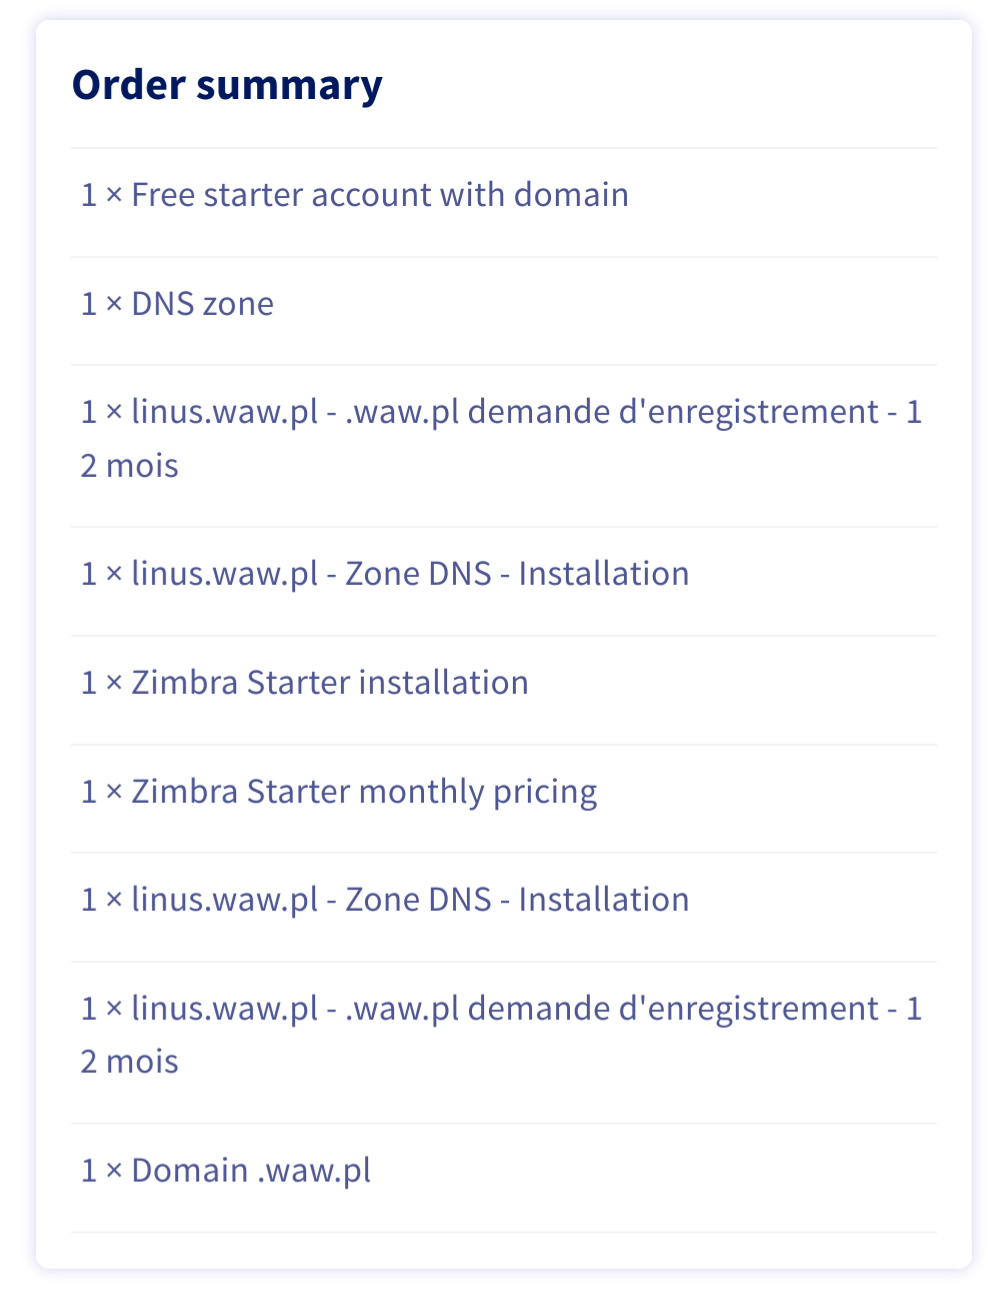Select the Zimbra Starter installation item
Viewport: 1008px width, 1289px height.
click(330, 683)
